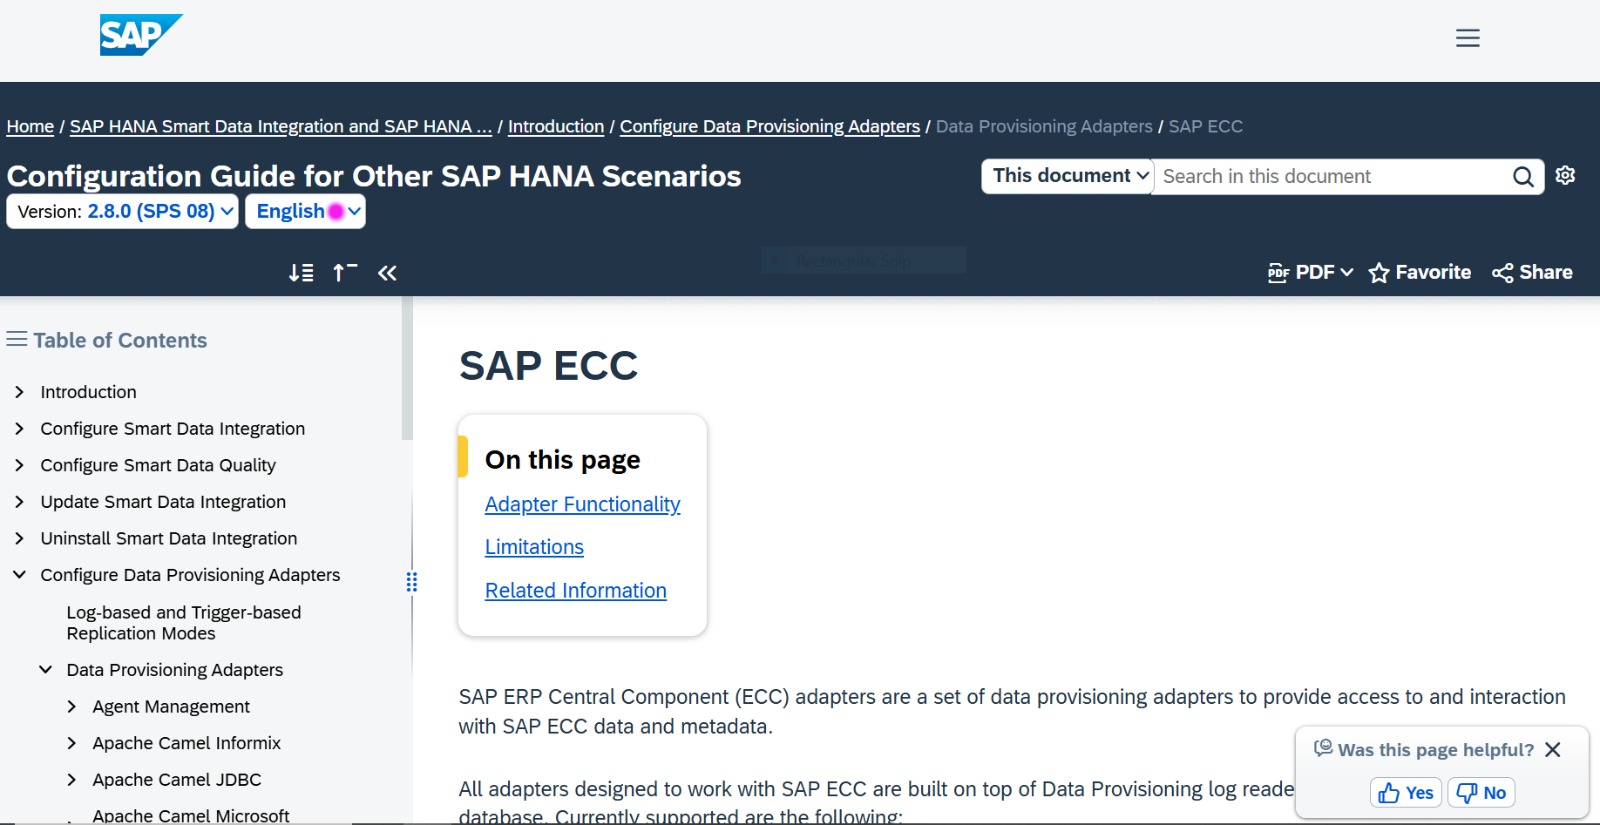Viewport: 1600px width, 825px height.
Task: Open the hamburger menu at top right
Action: tap(1467, 38)
